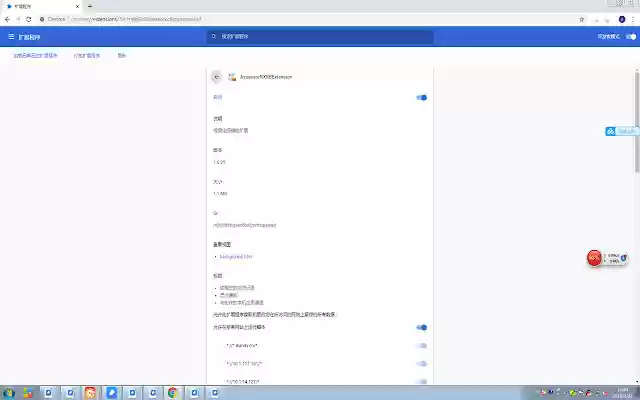
Task: Click the red floating ball widget
Action: 594,258
